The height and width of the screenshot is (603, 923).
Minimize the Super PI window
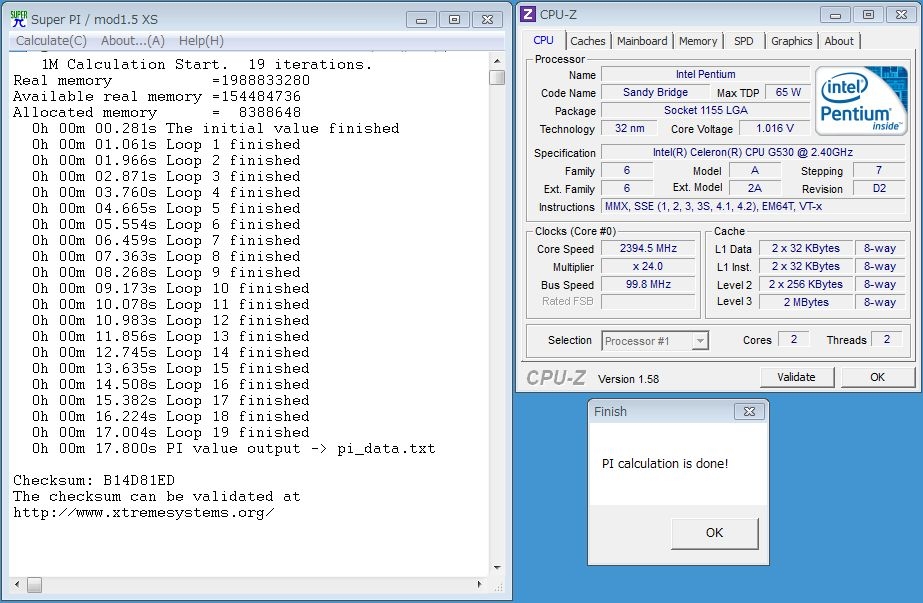[x=423, y=19]
